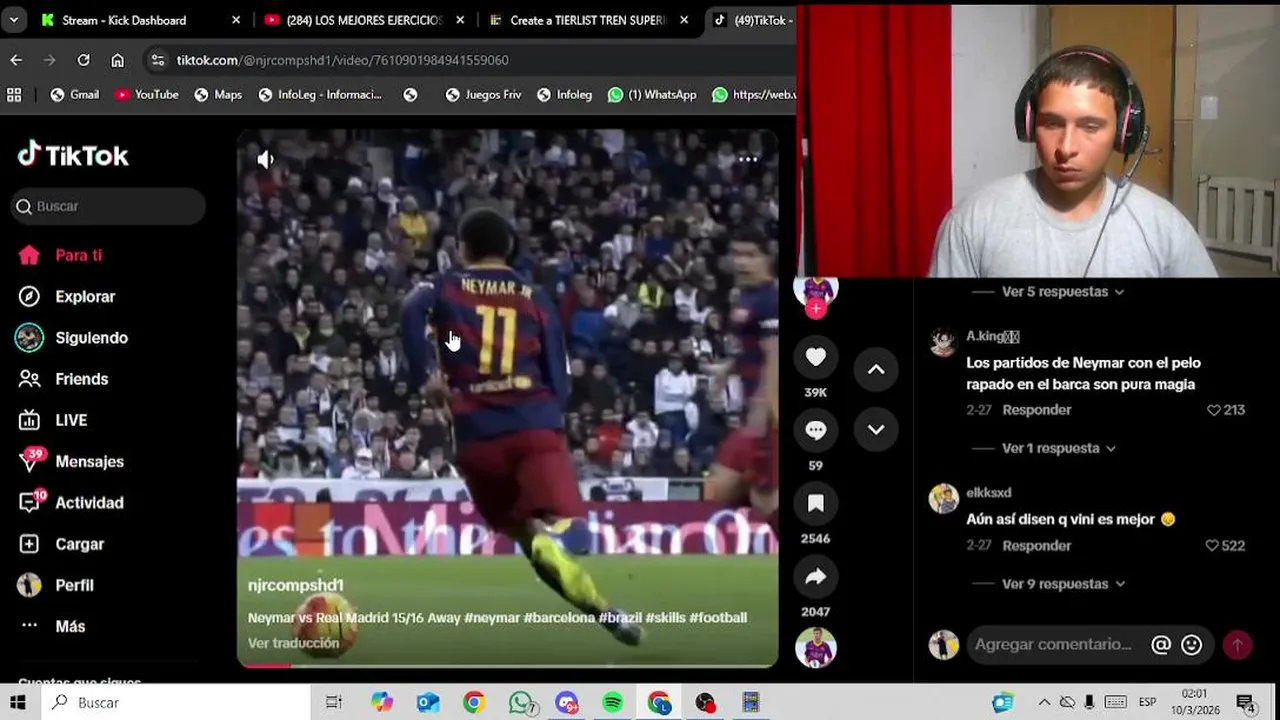Open the browser apps grid icon
1280x720 pixels.
coord(14,95)
